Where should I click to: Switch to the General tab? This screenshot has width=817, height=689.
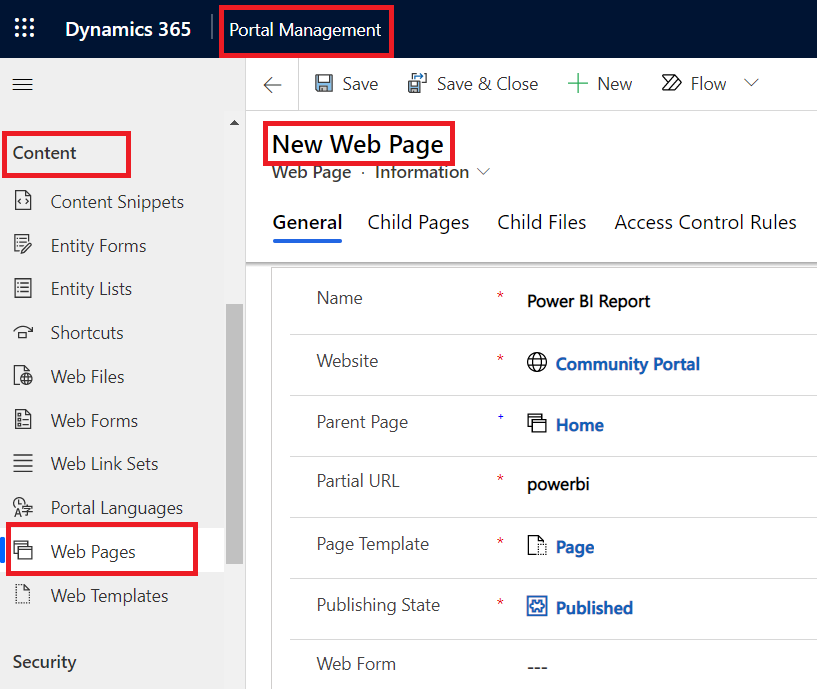pos(307,223)
